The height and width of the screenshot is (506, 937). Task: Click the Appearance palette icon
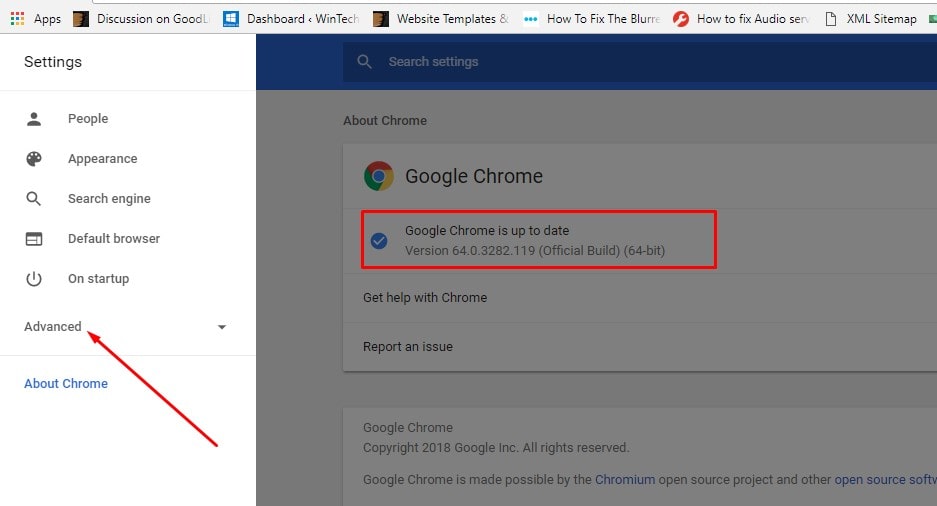(34, 159)
